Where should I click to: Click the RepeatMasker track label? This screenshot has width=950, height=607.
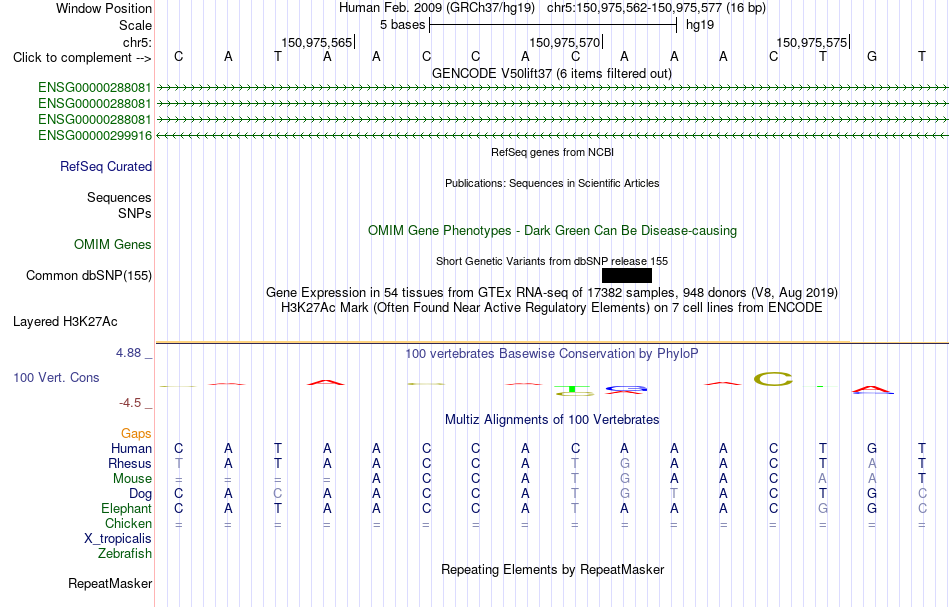click(x=110, y=583)
